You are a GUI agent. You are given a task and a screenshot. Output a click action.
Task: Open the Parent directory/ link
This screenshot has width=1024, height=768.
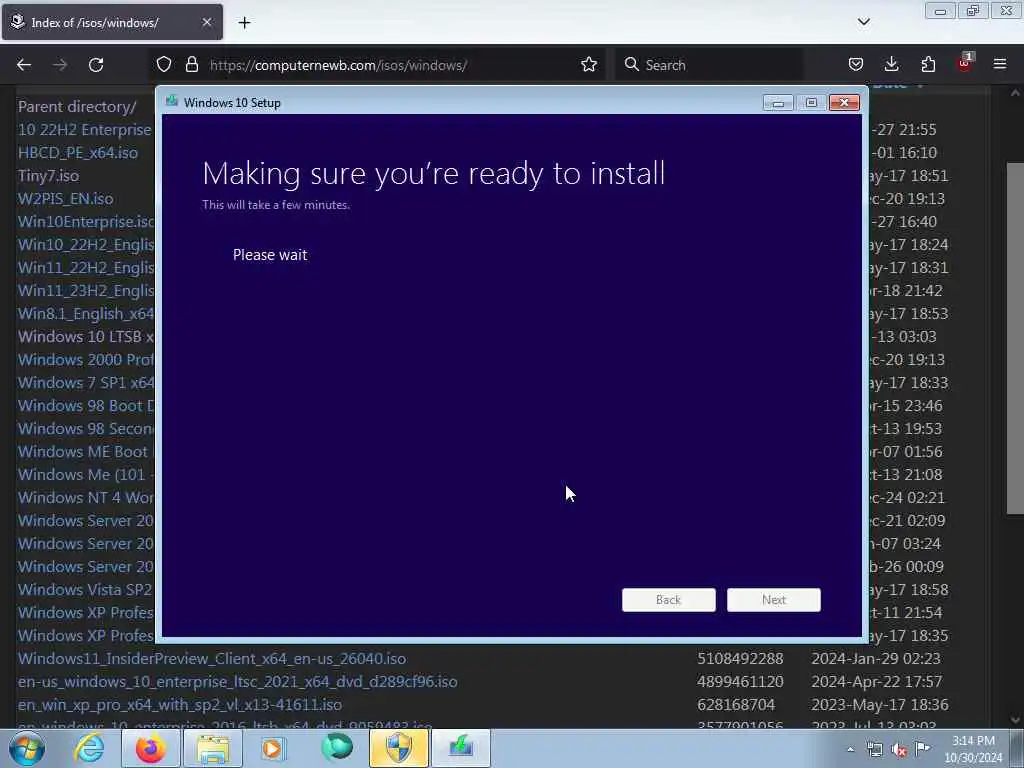tap(77, 106)
